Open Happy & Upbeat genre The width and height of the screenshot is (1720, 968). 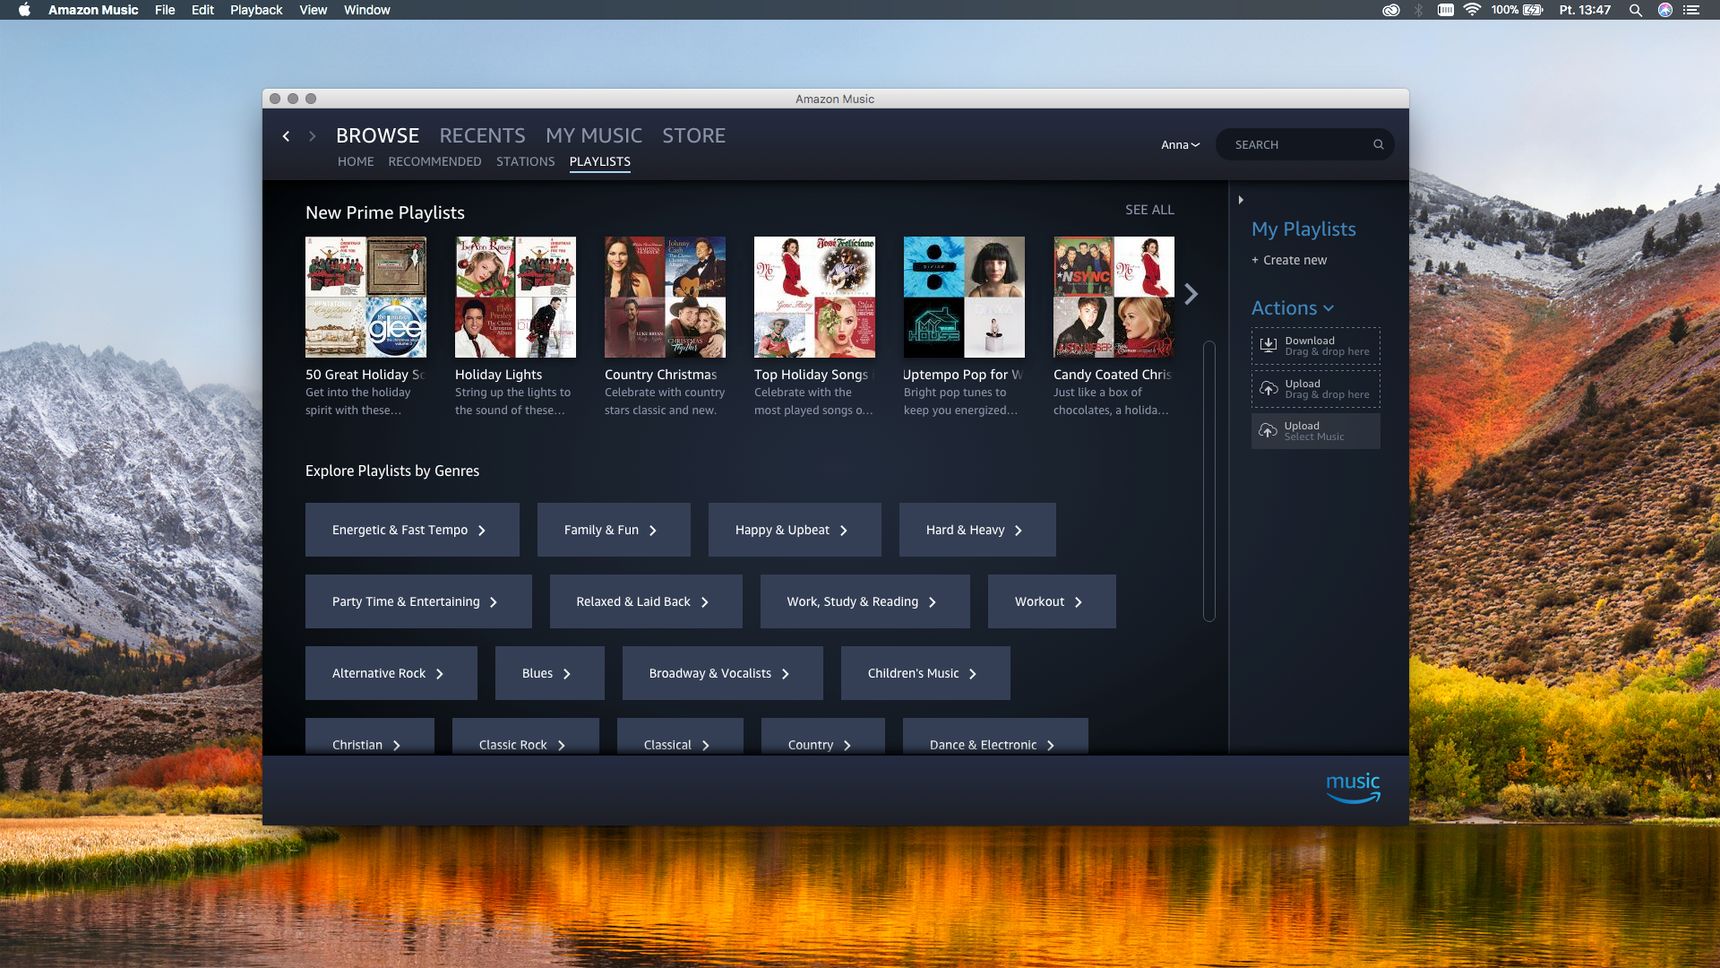tap(794, 530)
